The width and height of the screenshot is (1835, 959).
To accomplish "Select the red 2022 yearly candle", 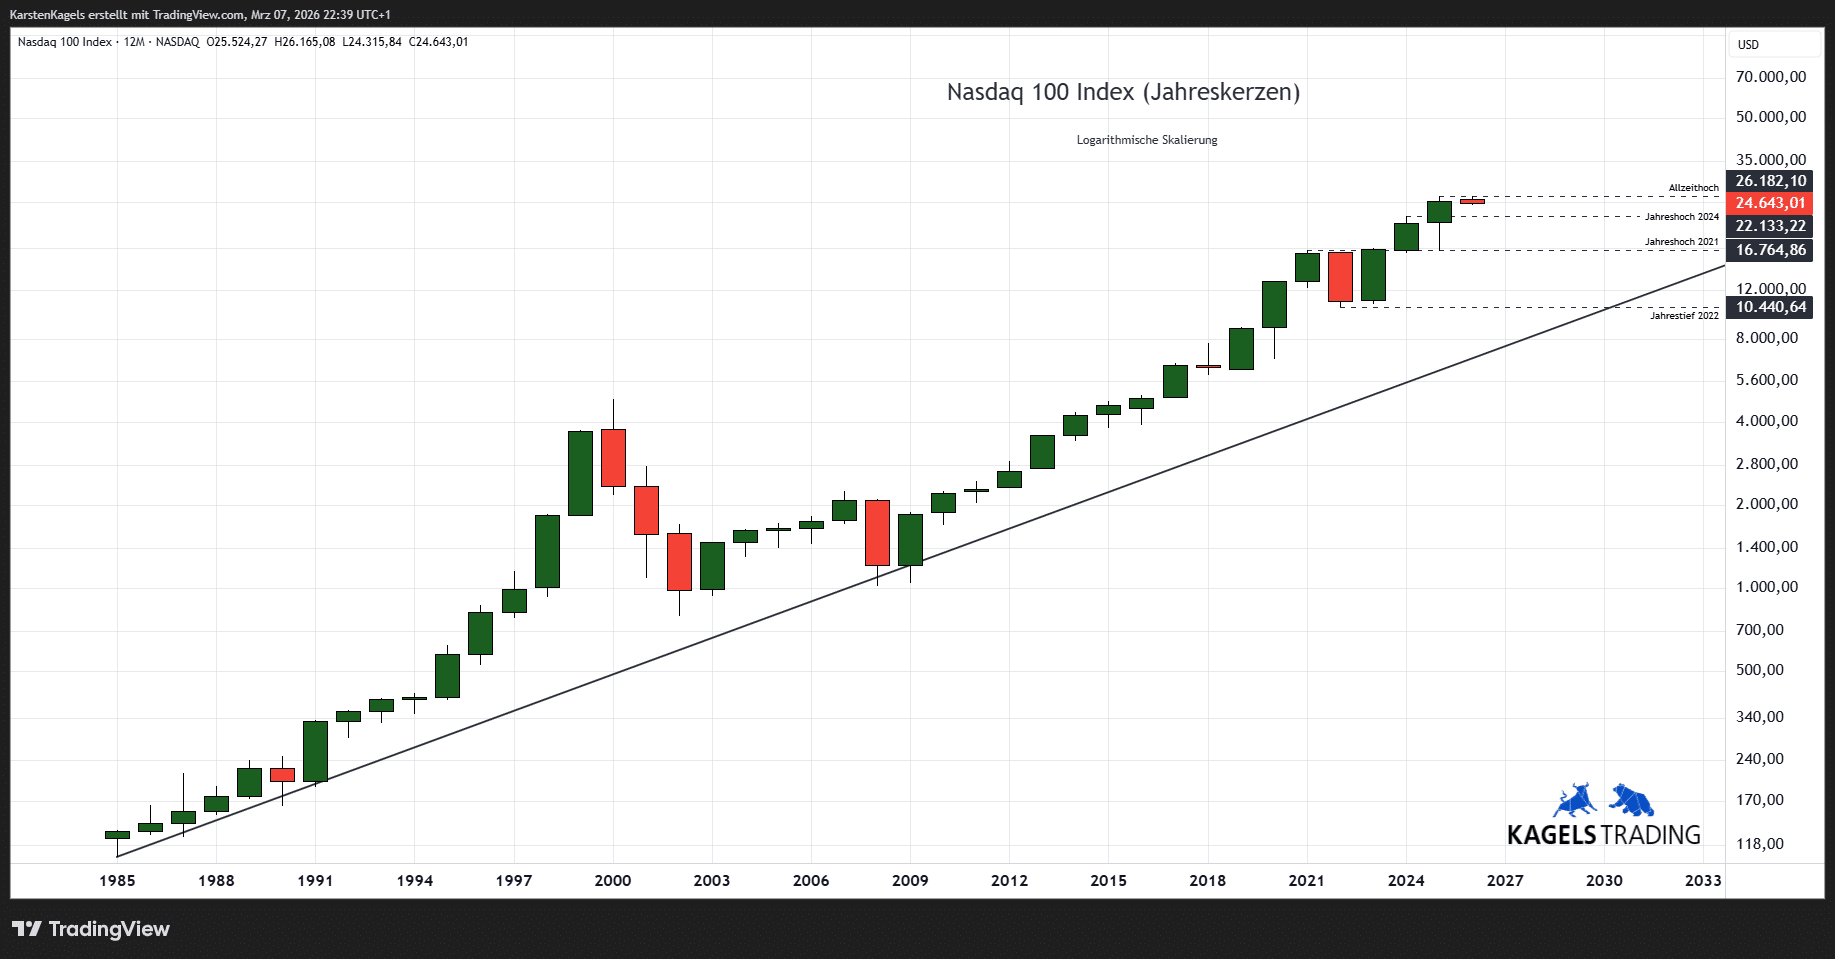I will point(1340,276).
